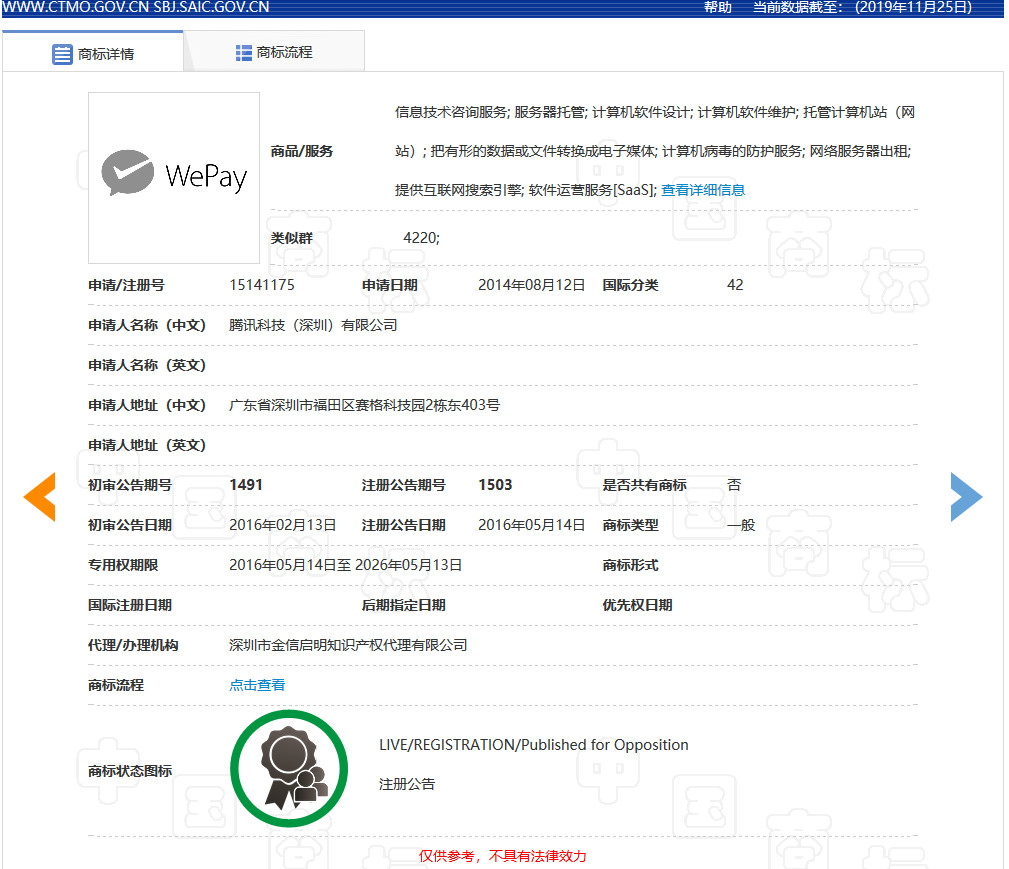1009x869 pixels.
Task: Select registration announcement date 2016年05月14日
Action: [x=532, y=525]
